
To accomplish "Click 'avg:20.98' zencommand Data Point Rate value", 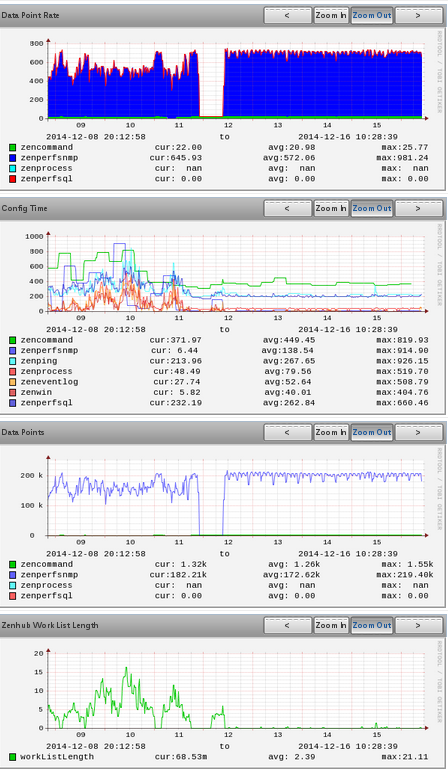I will (291, 148).
